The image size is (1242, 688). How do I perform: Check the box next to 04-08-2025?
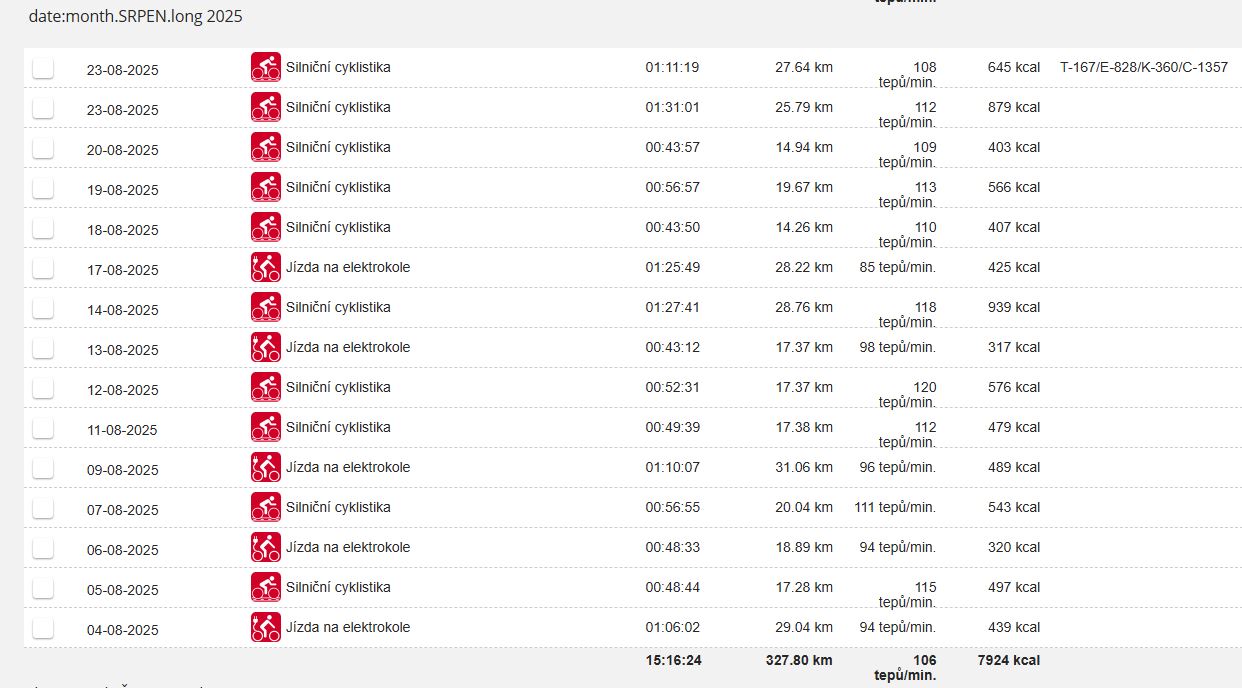click(43, 628)
